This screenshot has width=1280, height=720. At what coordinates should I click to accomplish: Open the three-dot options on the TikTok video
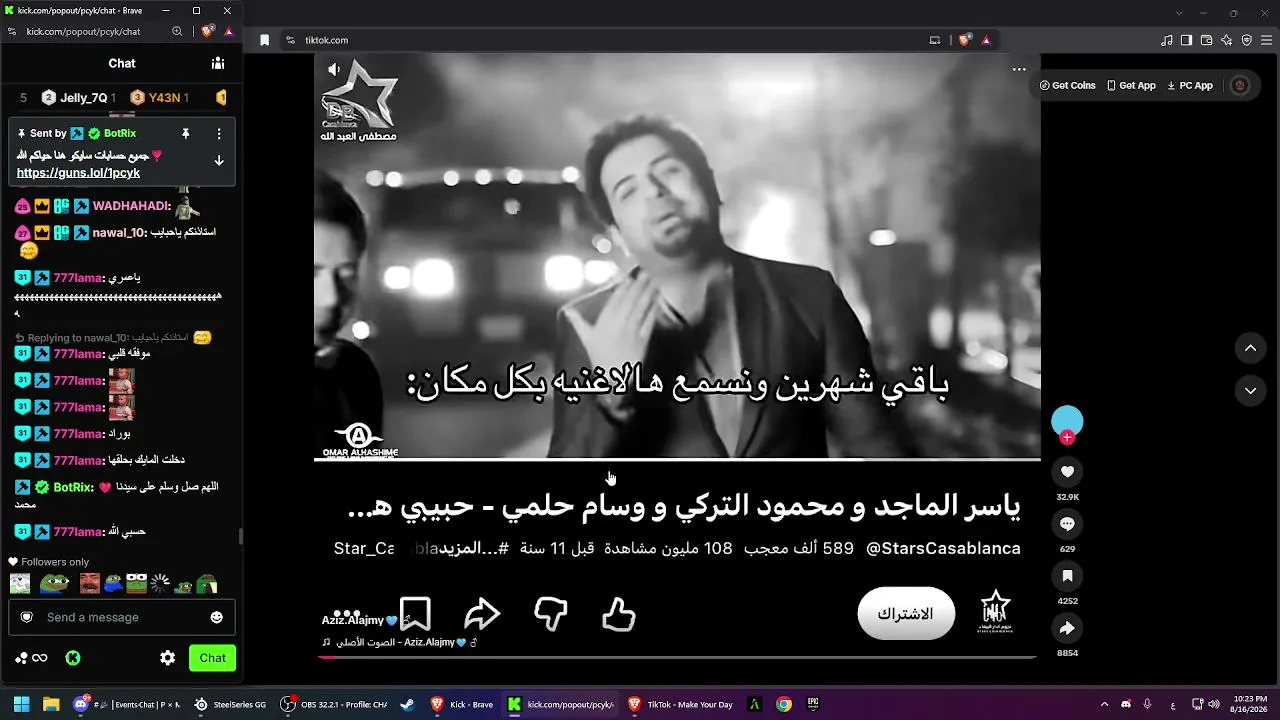pyautogui.click(x=1019, y=69)
